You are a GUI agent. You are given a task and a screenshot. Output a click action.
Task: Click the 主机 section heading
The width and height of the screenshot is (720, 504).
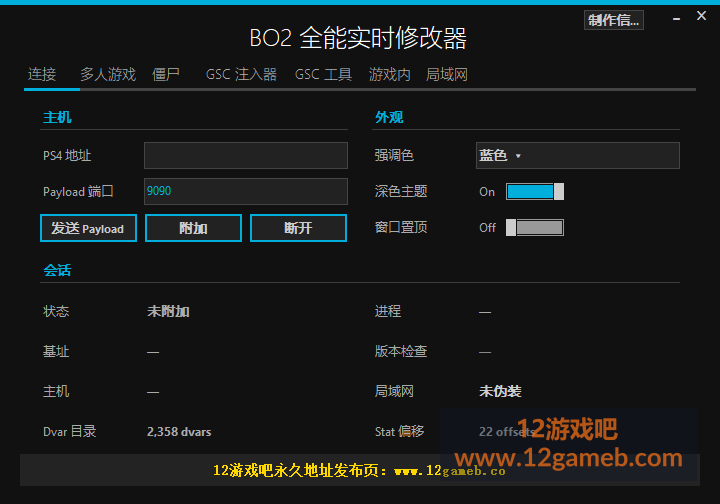coord(57,118)
